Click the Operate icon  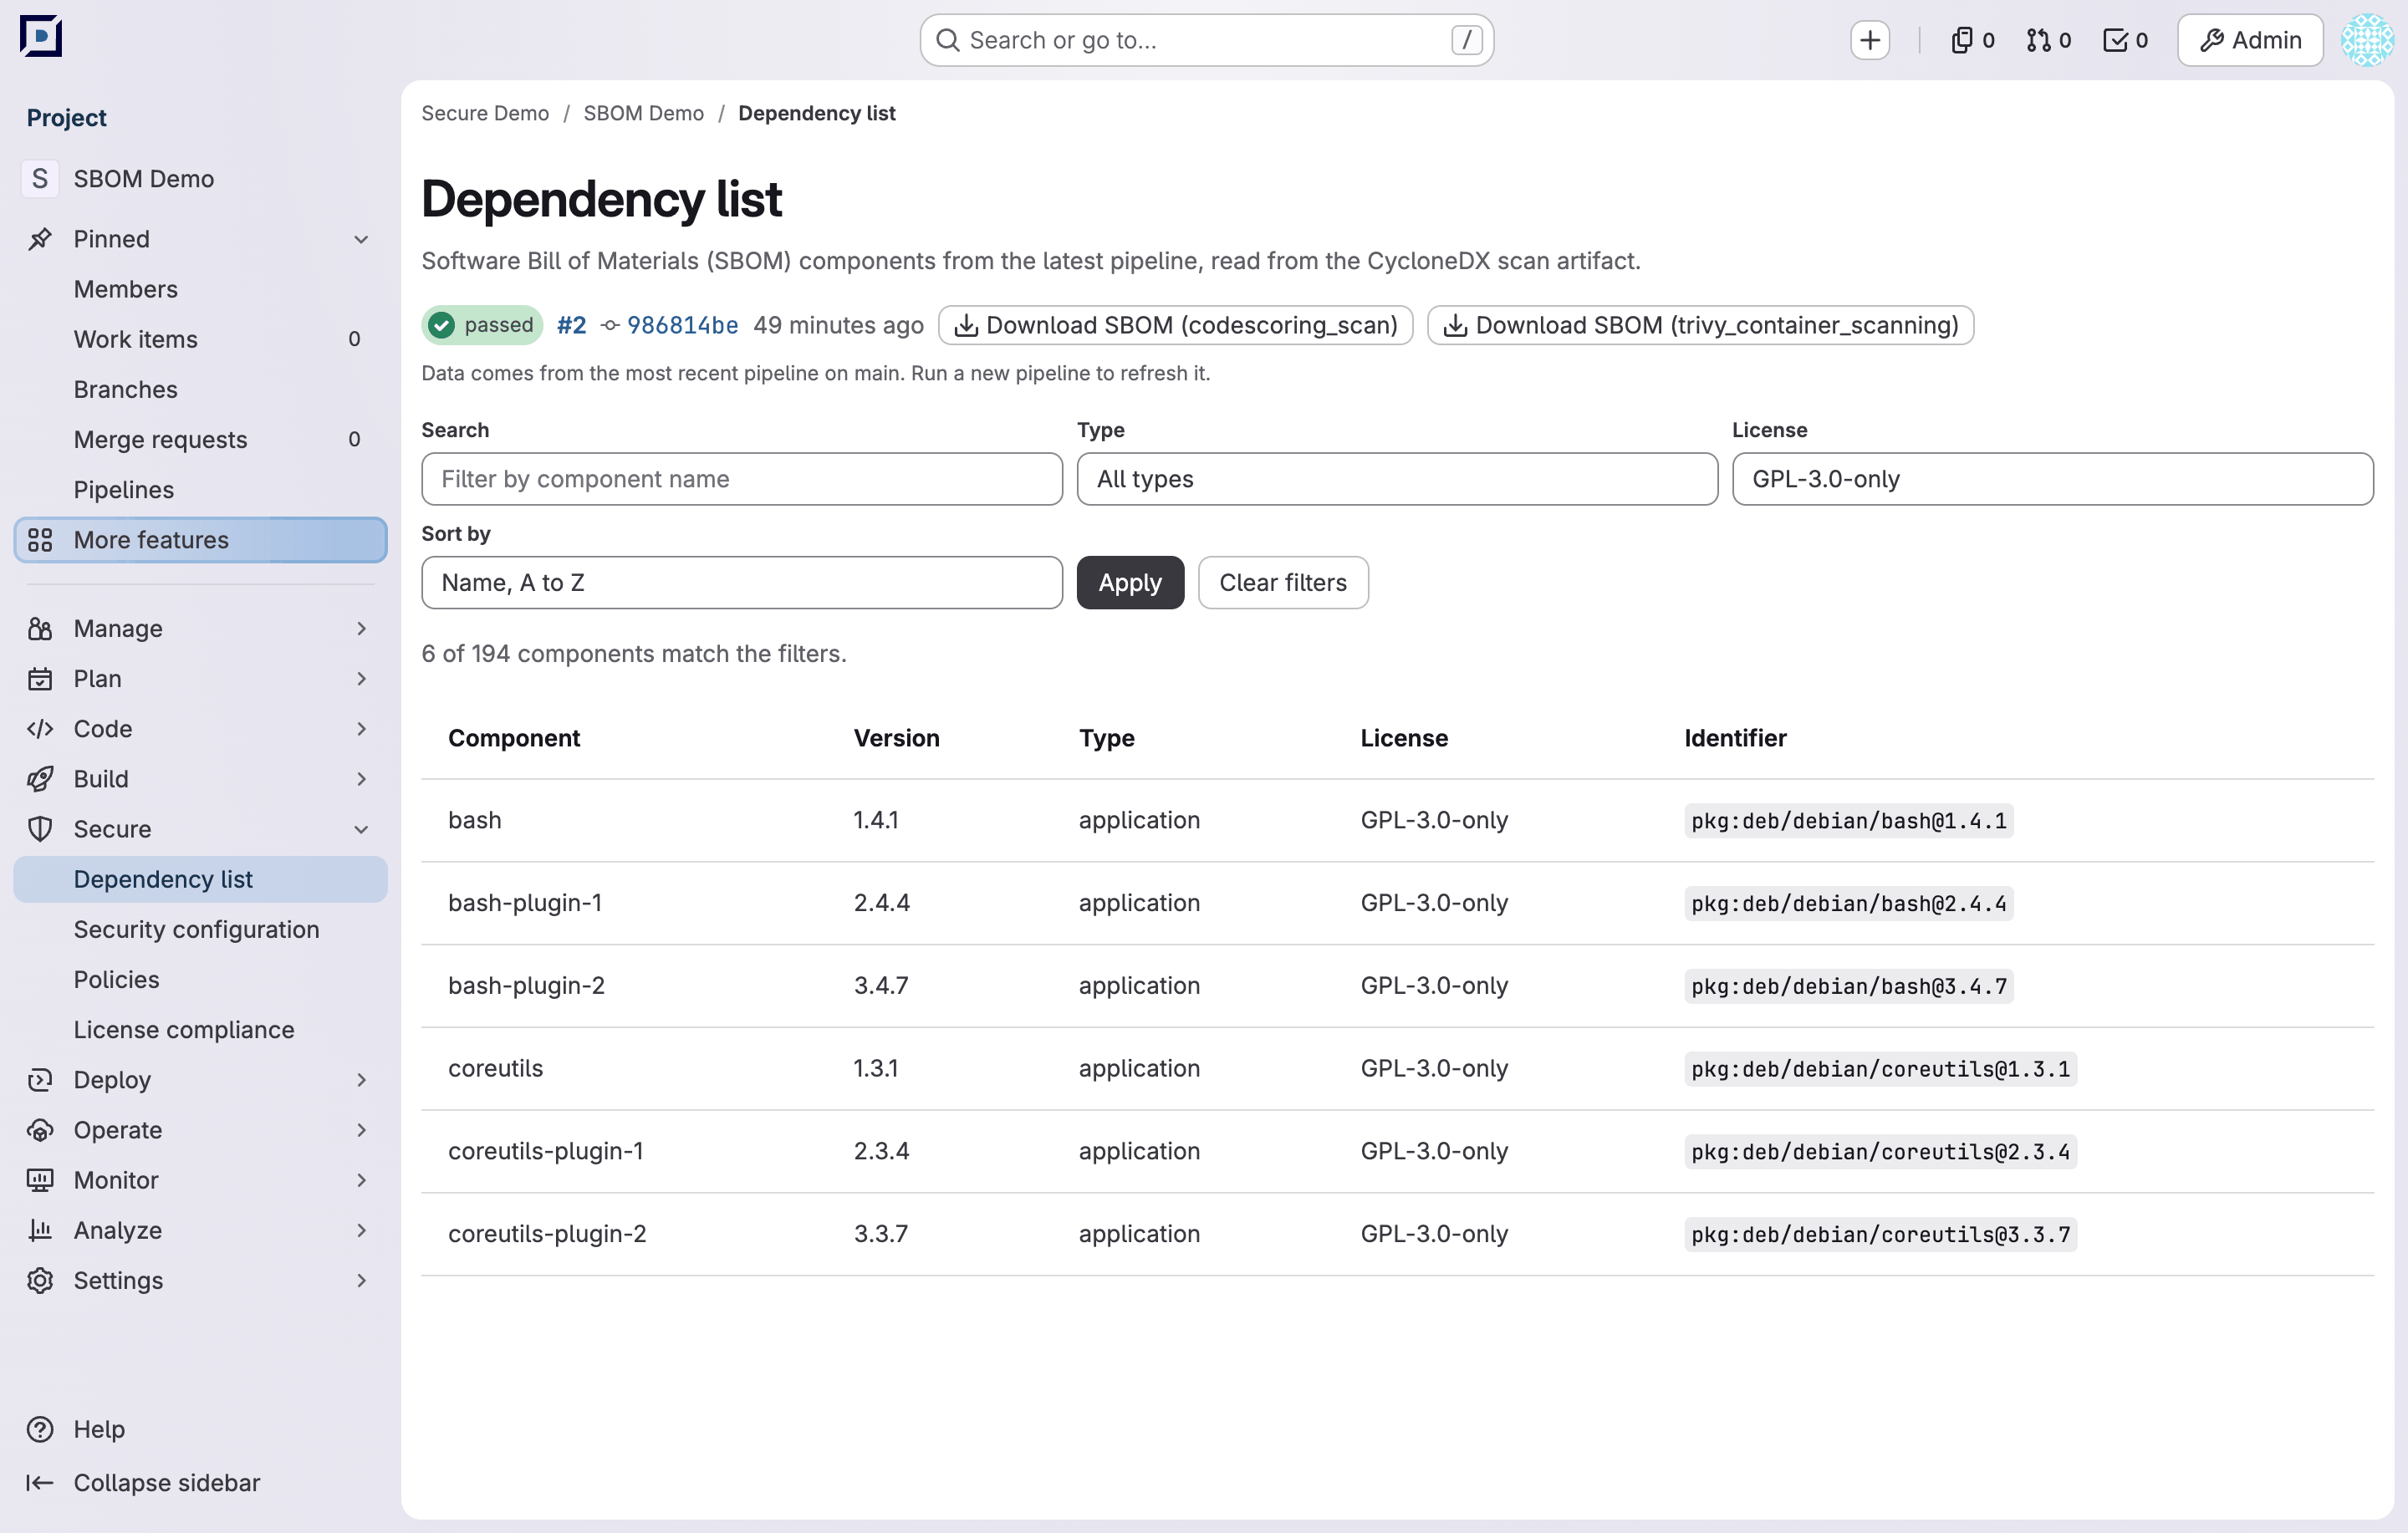[x=40, y=1130]
